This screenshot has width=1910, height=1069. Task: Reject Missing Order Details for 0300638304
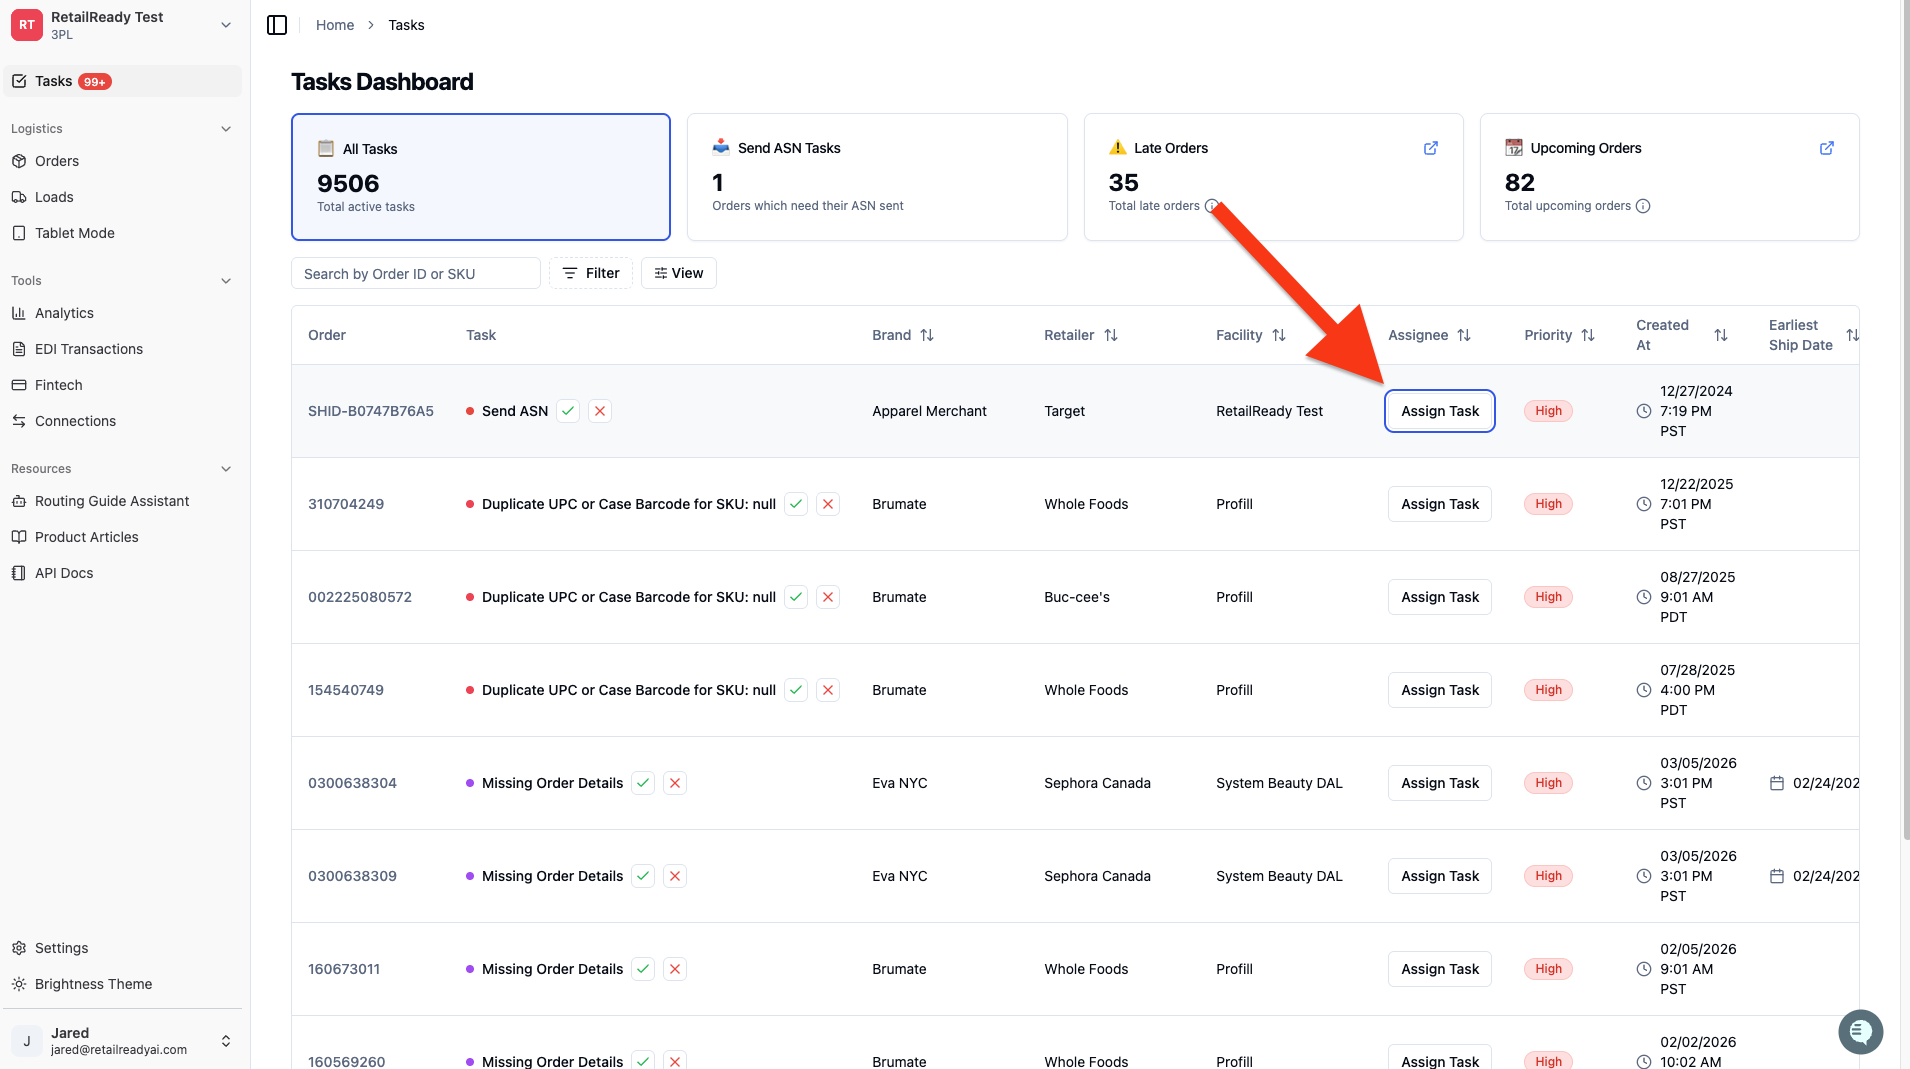(x=675, y=783)
